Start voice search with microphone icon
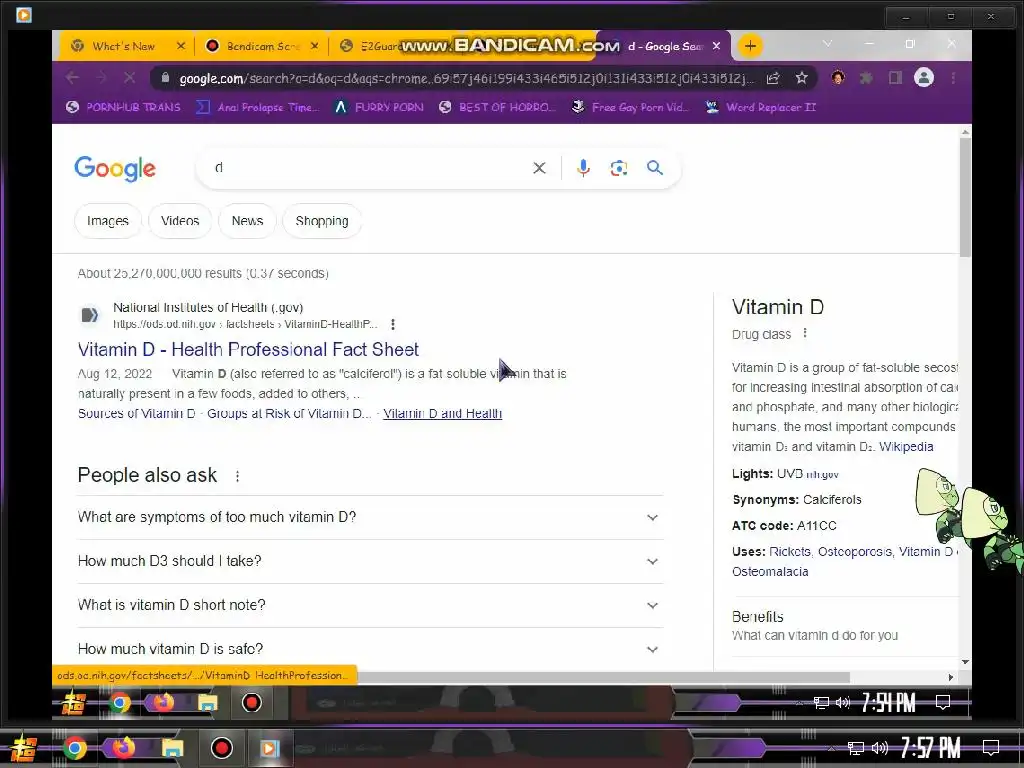The width and height of the screenshot is (1024, 768). [x=583, y=168]
